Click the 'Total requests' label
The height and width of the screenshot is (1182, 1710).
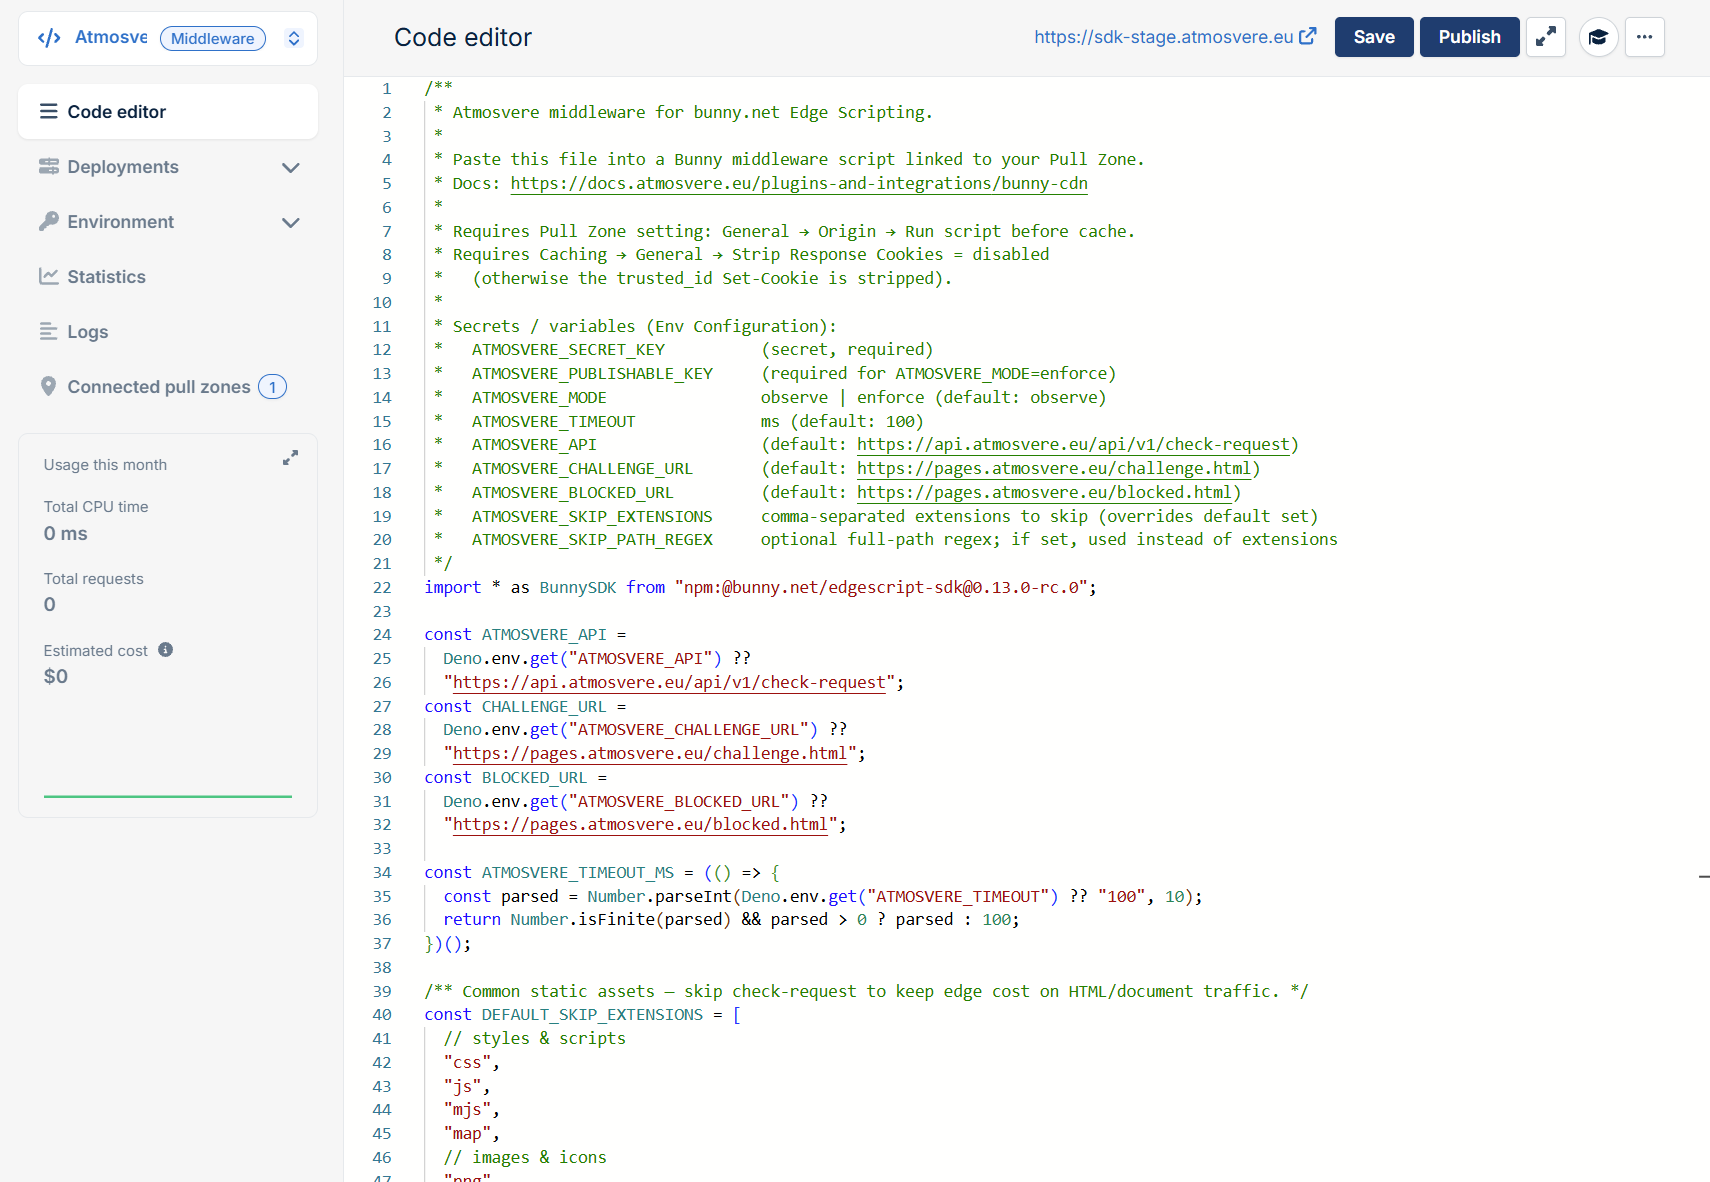tap(94, 579)
